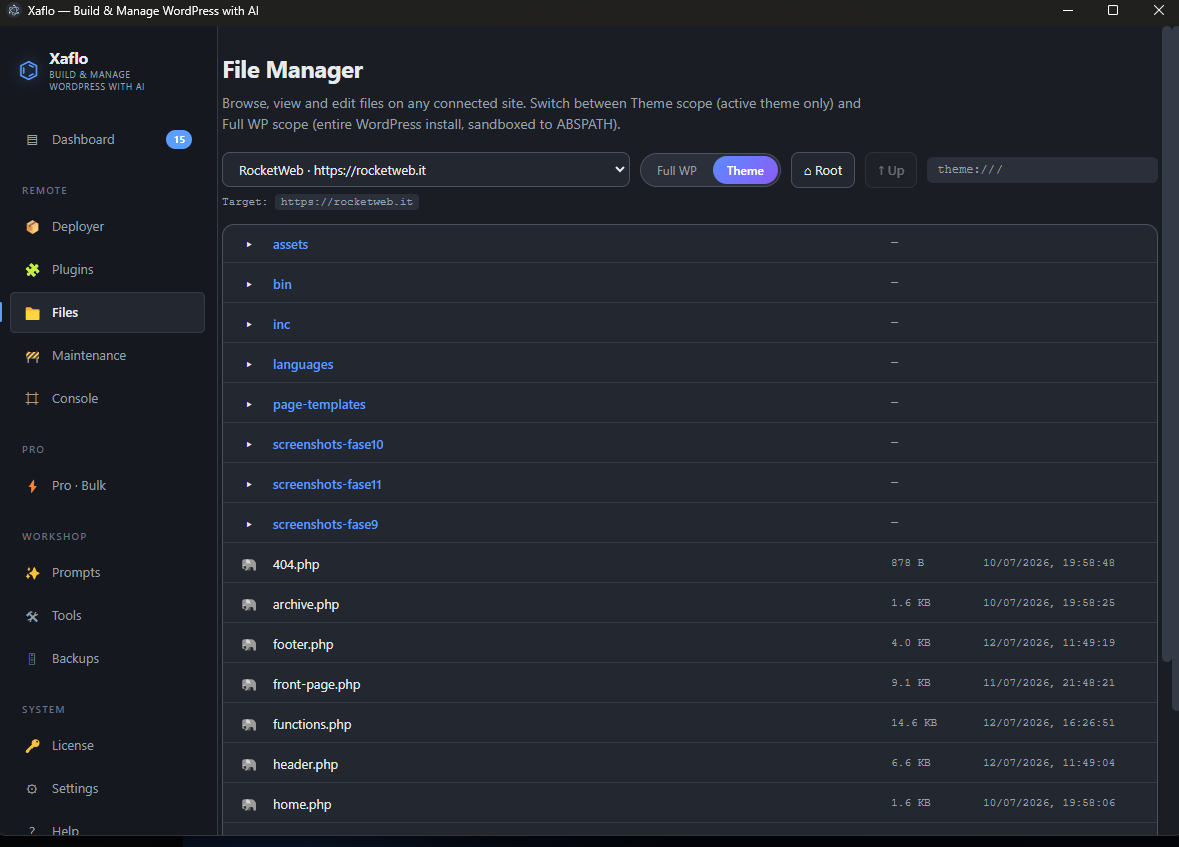The image size is (1179, 847).
Task: Click the Settings gear icon
Action: [32, 789]
